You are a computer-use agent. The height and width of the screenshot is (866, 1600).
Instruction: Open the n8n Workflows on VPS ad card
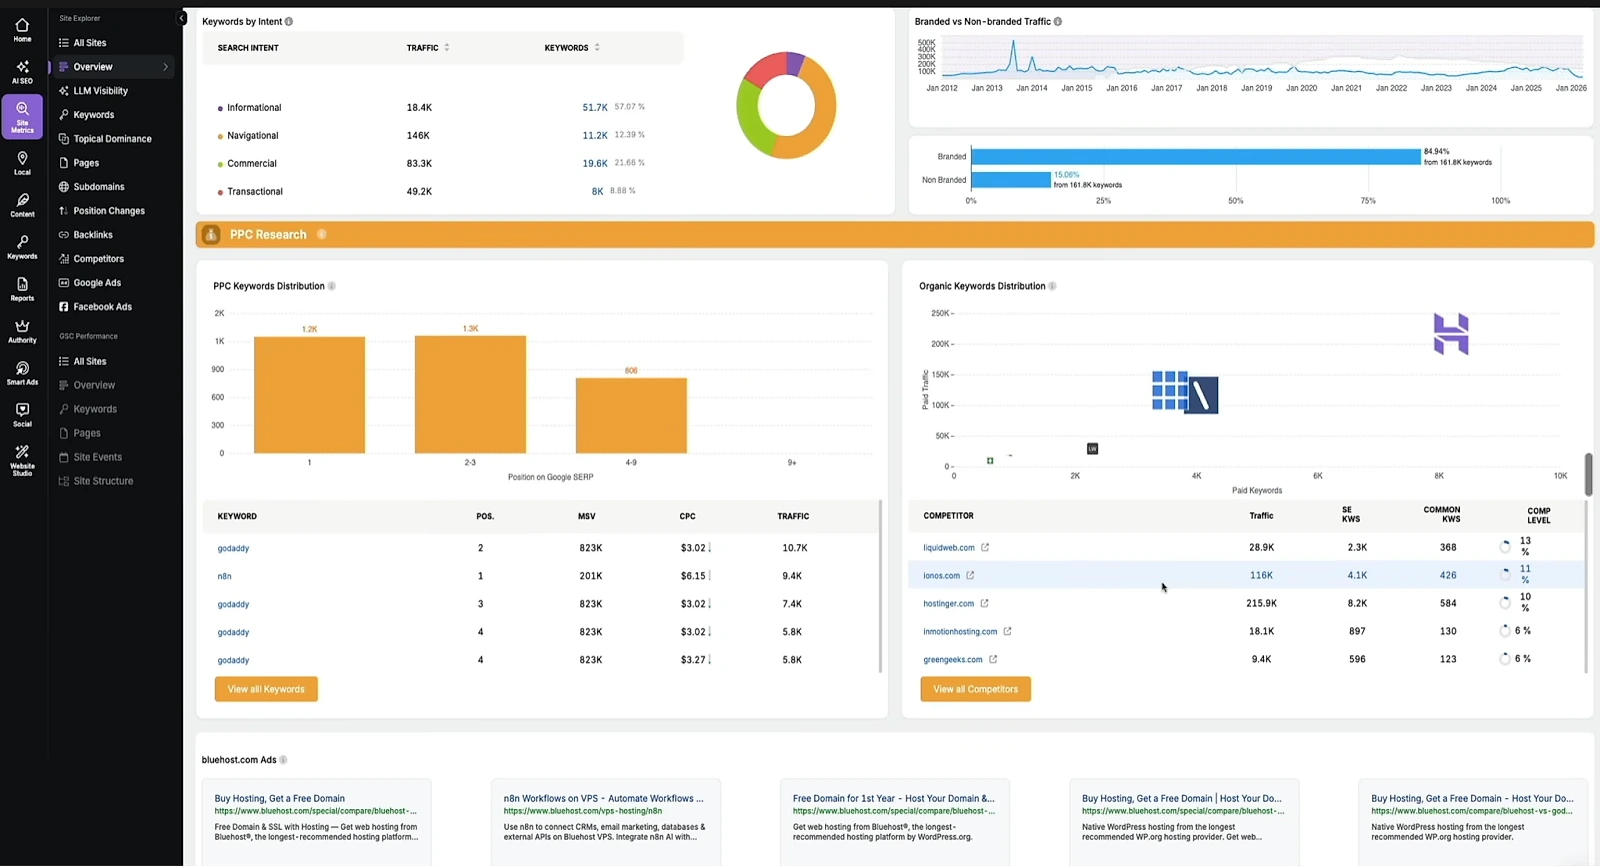click(606, 822)
